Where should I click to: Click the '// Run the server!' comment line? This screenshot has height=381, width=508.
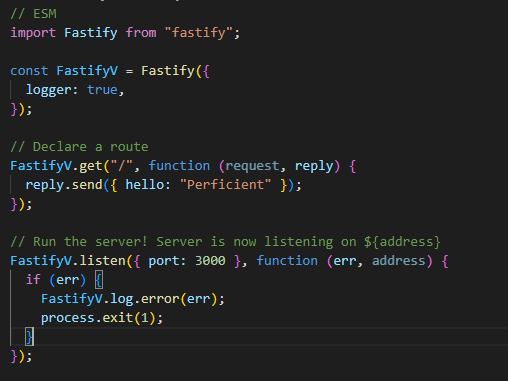[225, 242]
